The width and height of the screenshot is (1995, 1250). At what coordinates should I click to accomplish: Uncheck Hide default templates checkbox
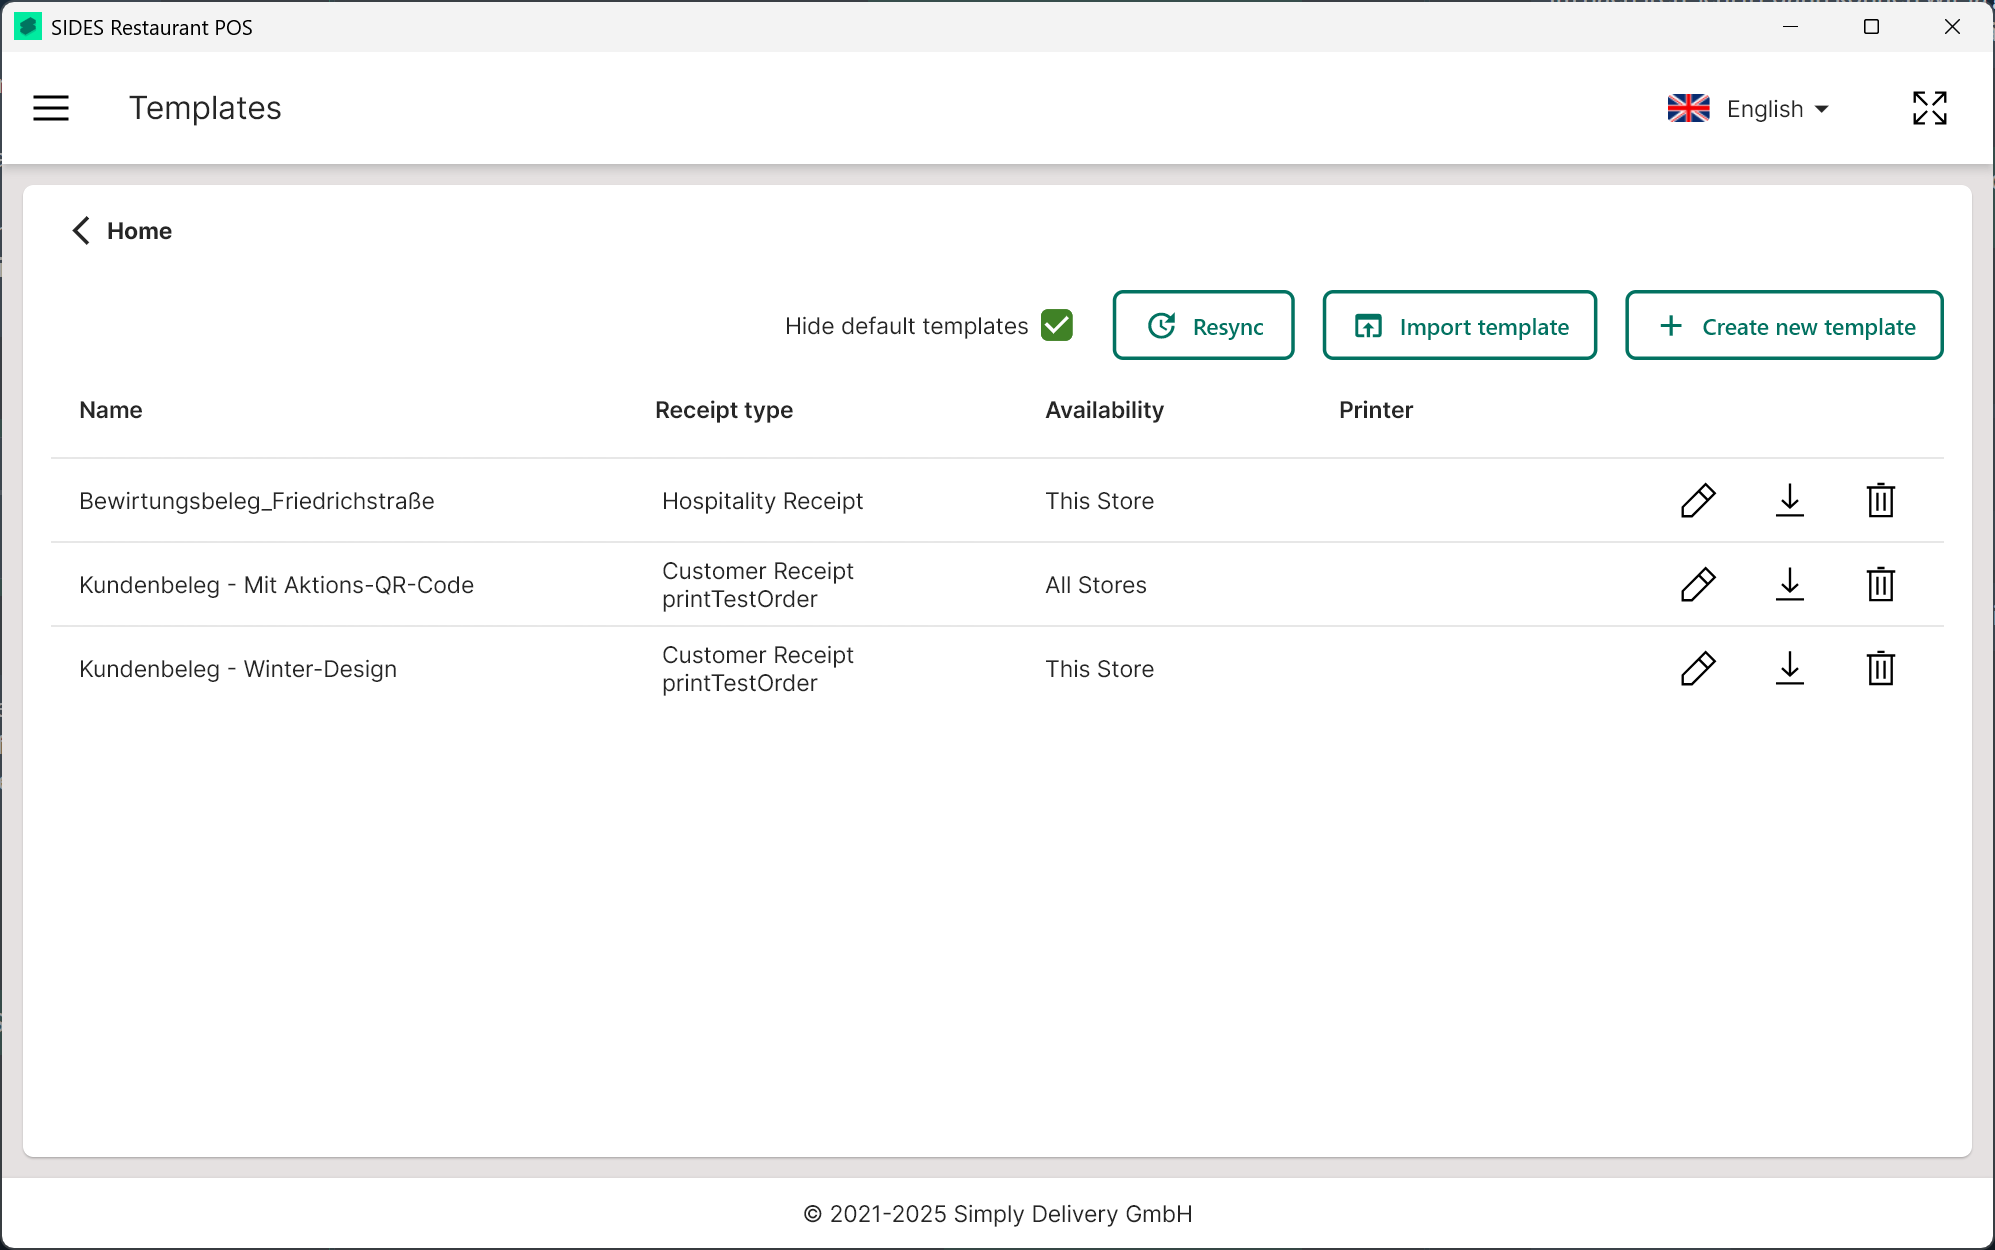tap(1056, 325)
